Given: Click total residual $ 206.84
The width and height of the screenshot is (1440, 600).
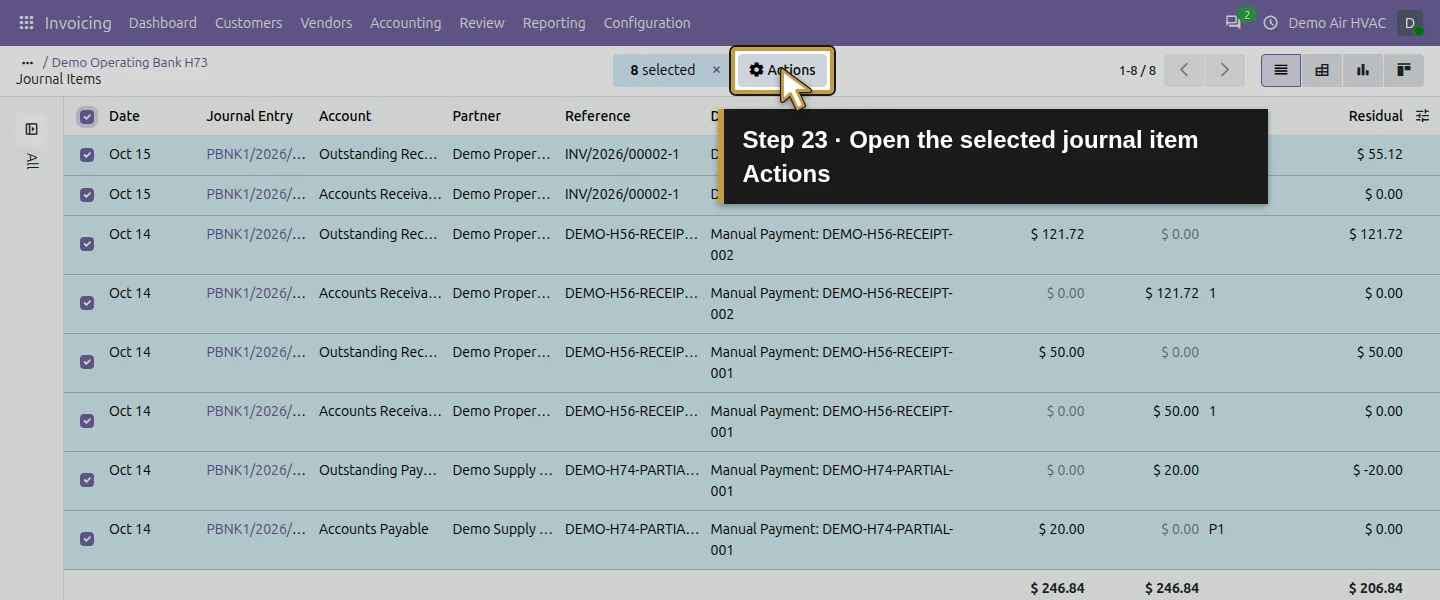Looking at the screenshot, I should click(1375, 588).
